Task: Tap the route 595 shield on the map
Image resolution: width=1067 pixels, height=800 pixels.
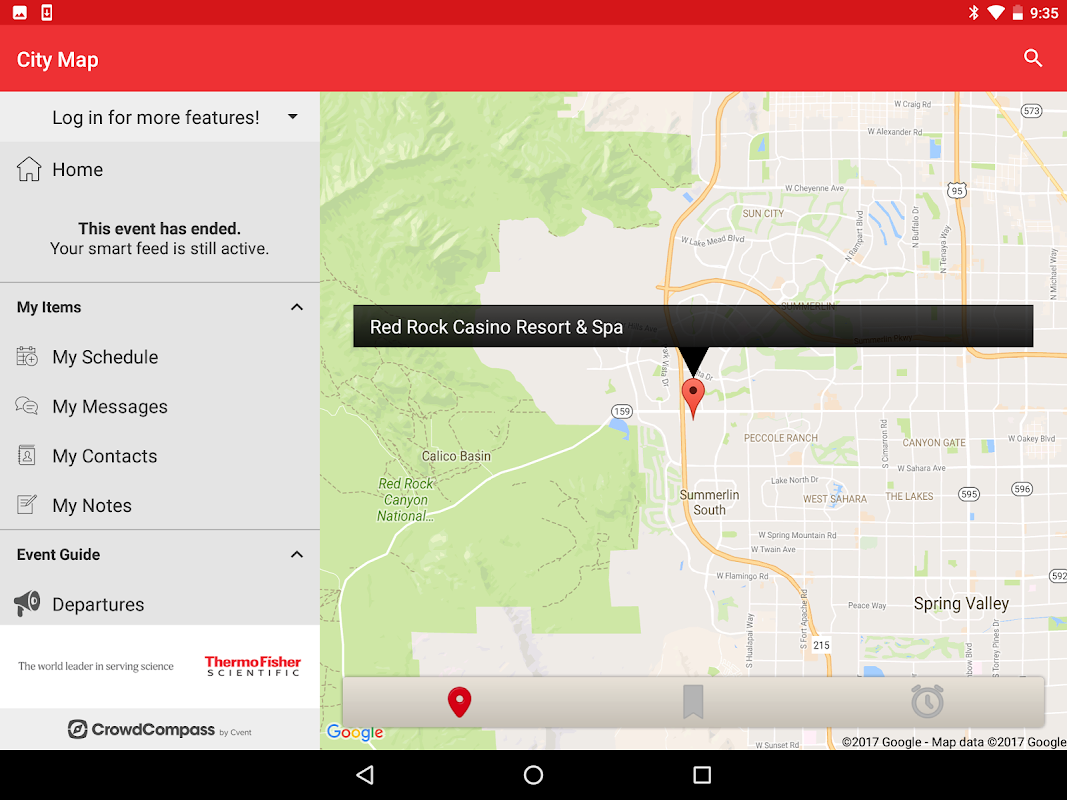Action: (x=969, y=495)
